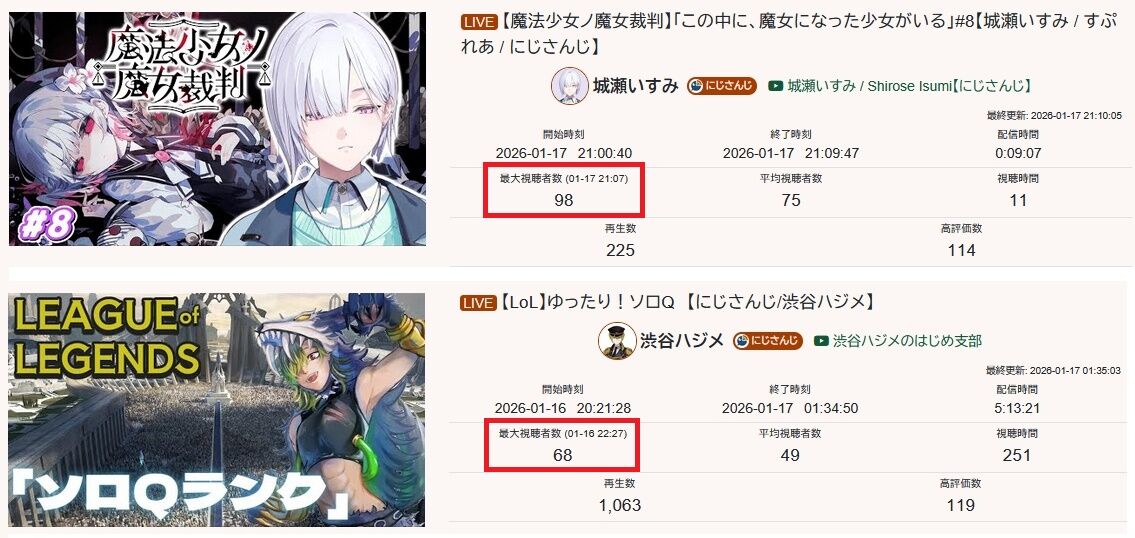Image resolution: width=1135 pixels, height=538 pixels.
Task: Select the 渋谷ハジメ name text
Action: click(x=682, y=340)
